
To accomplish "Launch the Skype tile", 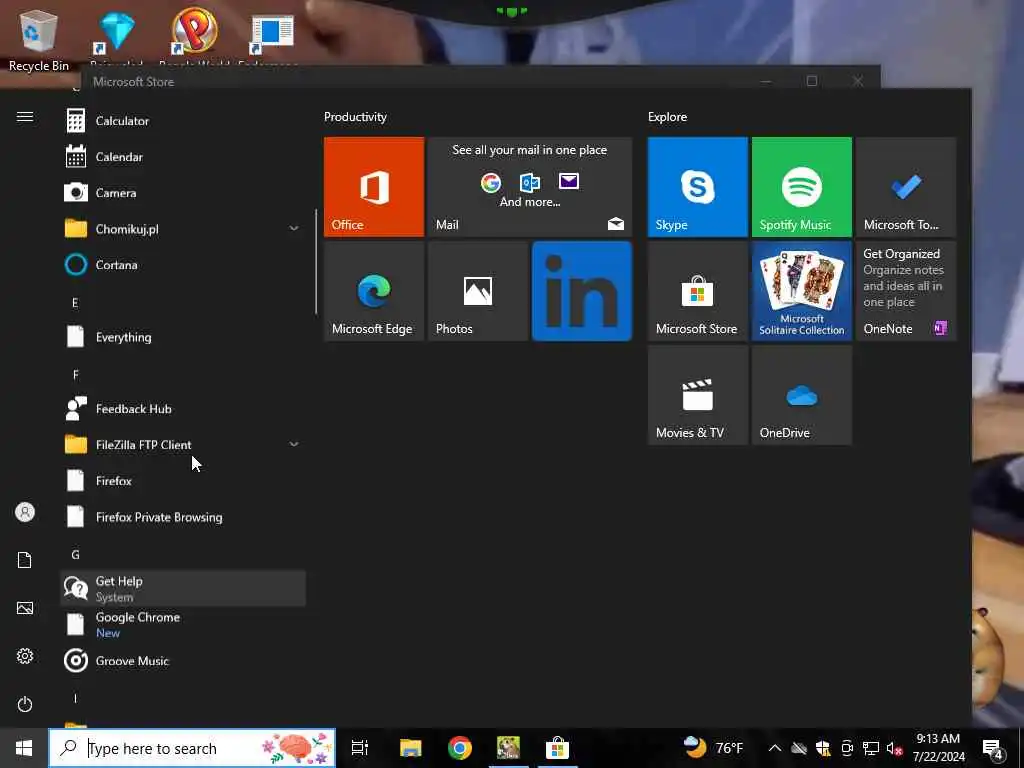I will click(697, 187).
